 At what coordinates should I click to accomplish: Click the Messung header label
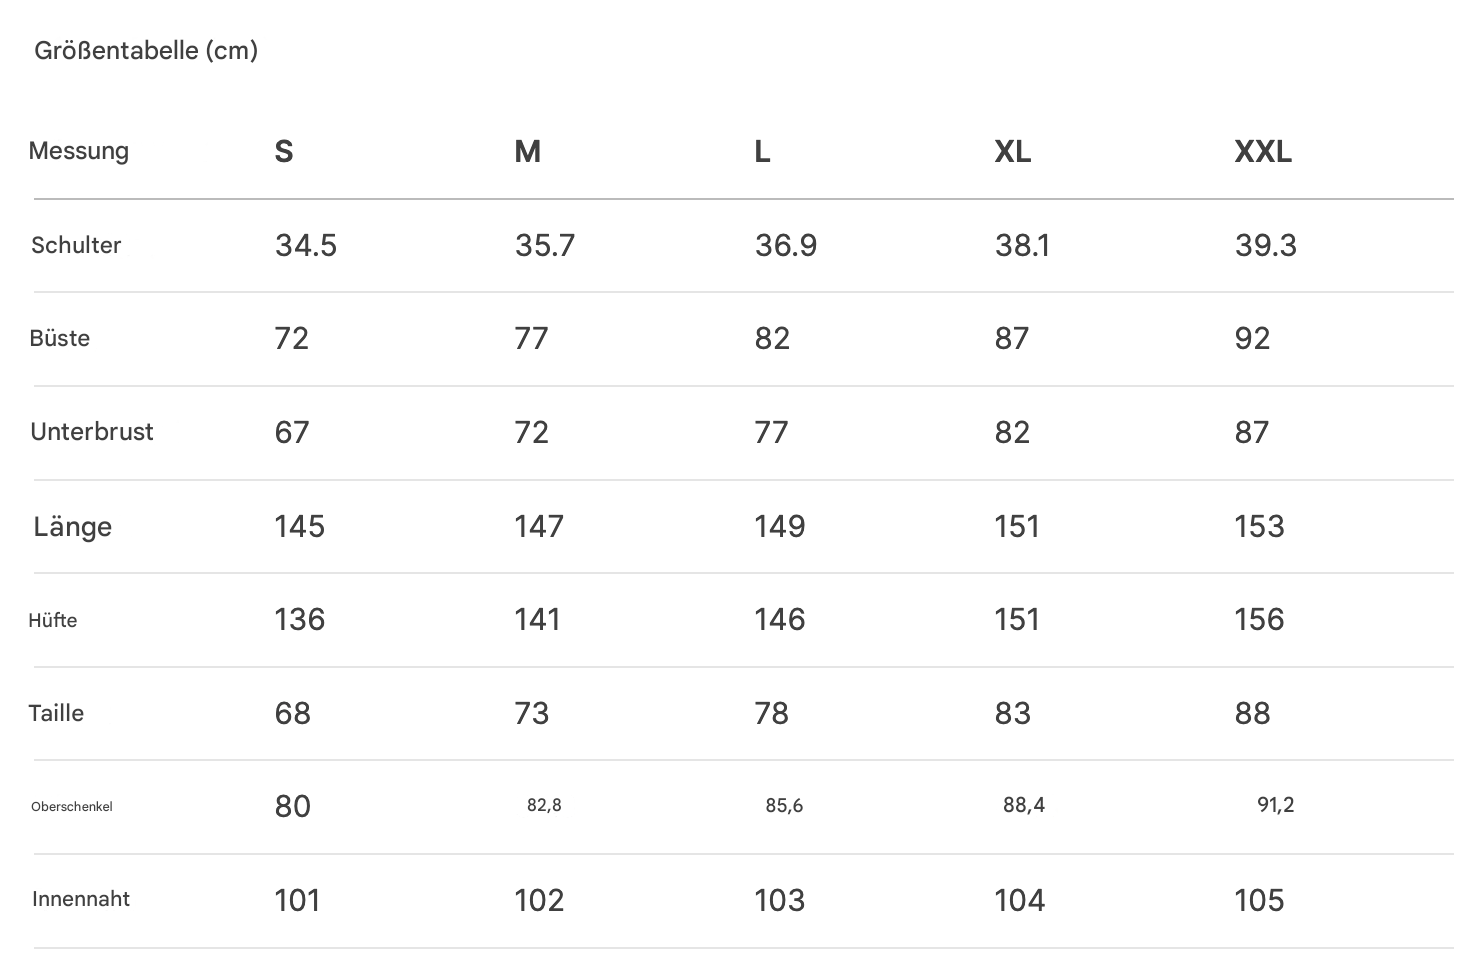[x=79, y=151]
